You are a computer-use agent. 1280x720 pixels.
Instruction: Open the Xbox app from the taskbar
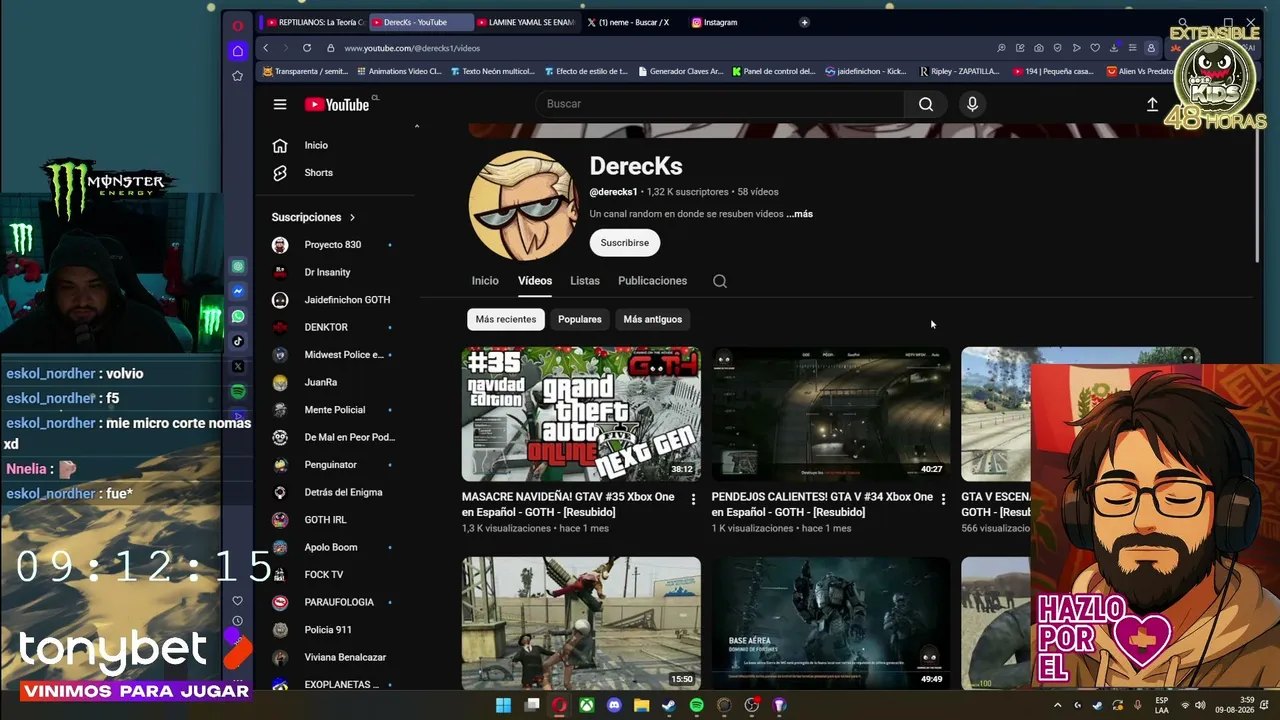click(x=587, y=705)
